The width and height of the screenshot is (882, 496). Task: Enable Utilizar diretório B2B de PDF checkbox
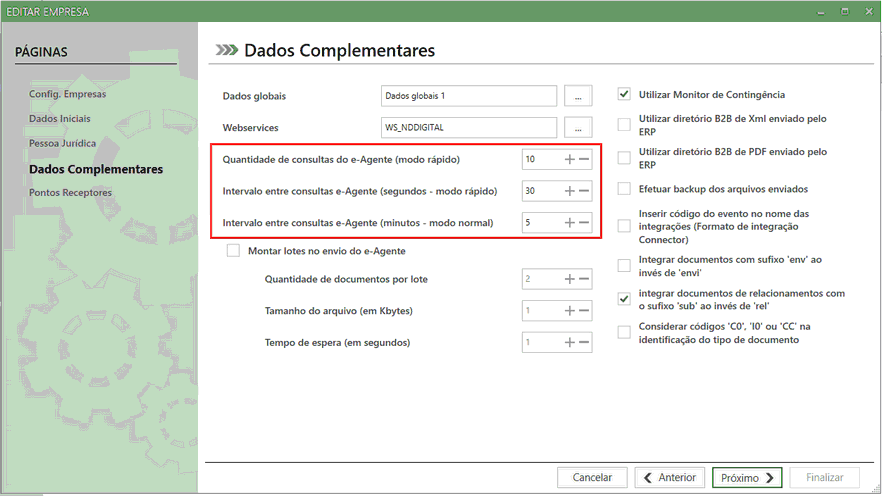click(624, 157)
